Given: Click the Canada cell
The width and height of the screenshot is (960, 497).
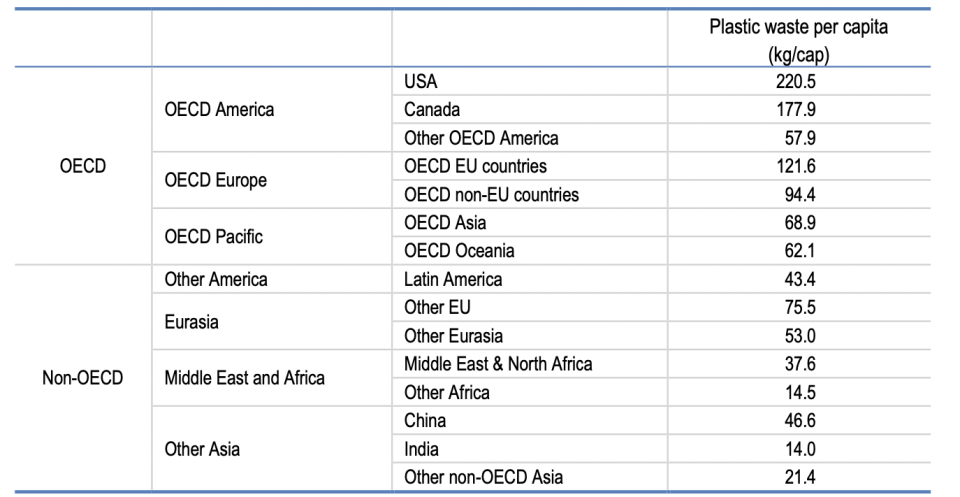Looking at the screenshot, I should (432, 110).
